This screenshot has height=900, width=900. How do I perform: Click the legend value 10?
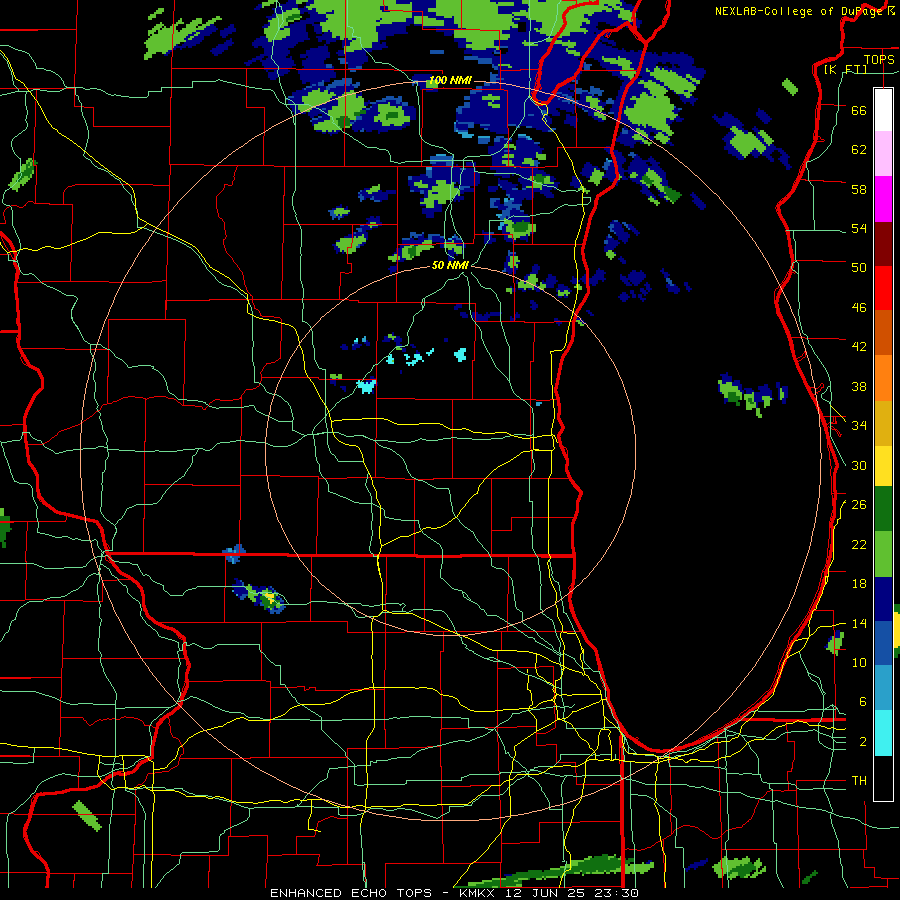pyautogui.click(x=859, y=662)
